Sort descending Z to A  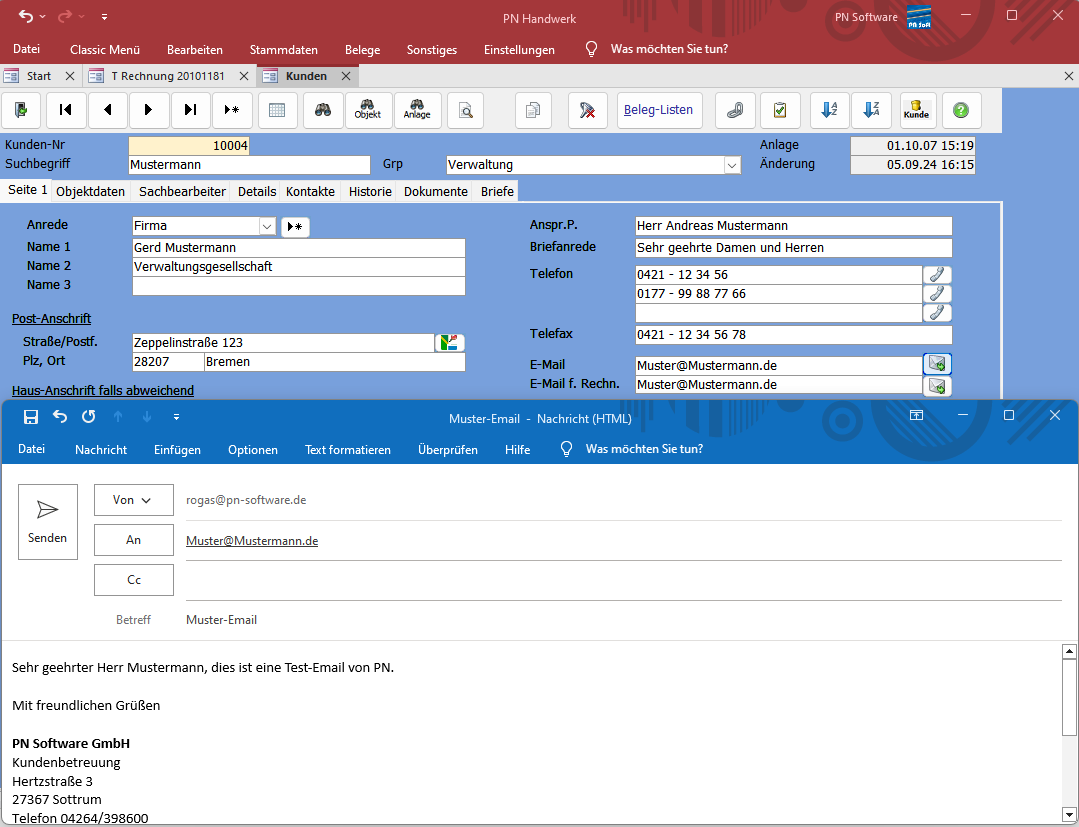click(x=871, y=110)
